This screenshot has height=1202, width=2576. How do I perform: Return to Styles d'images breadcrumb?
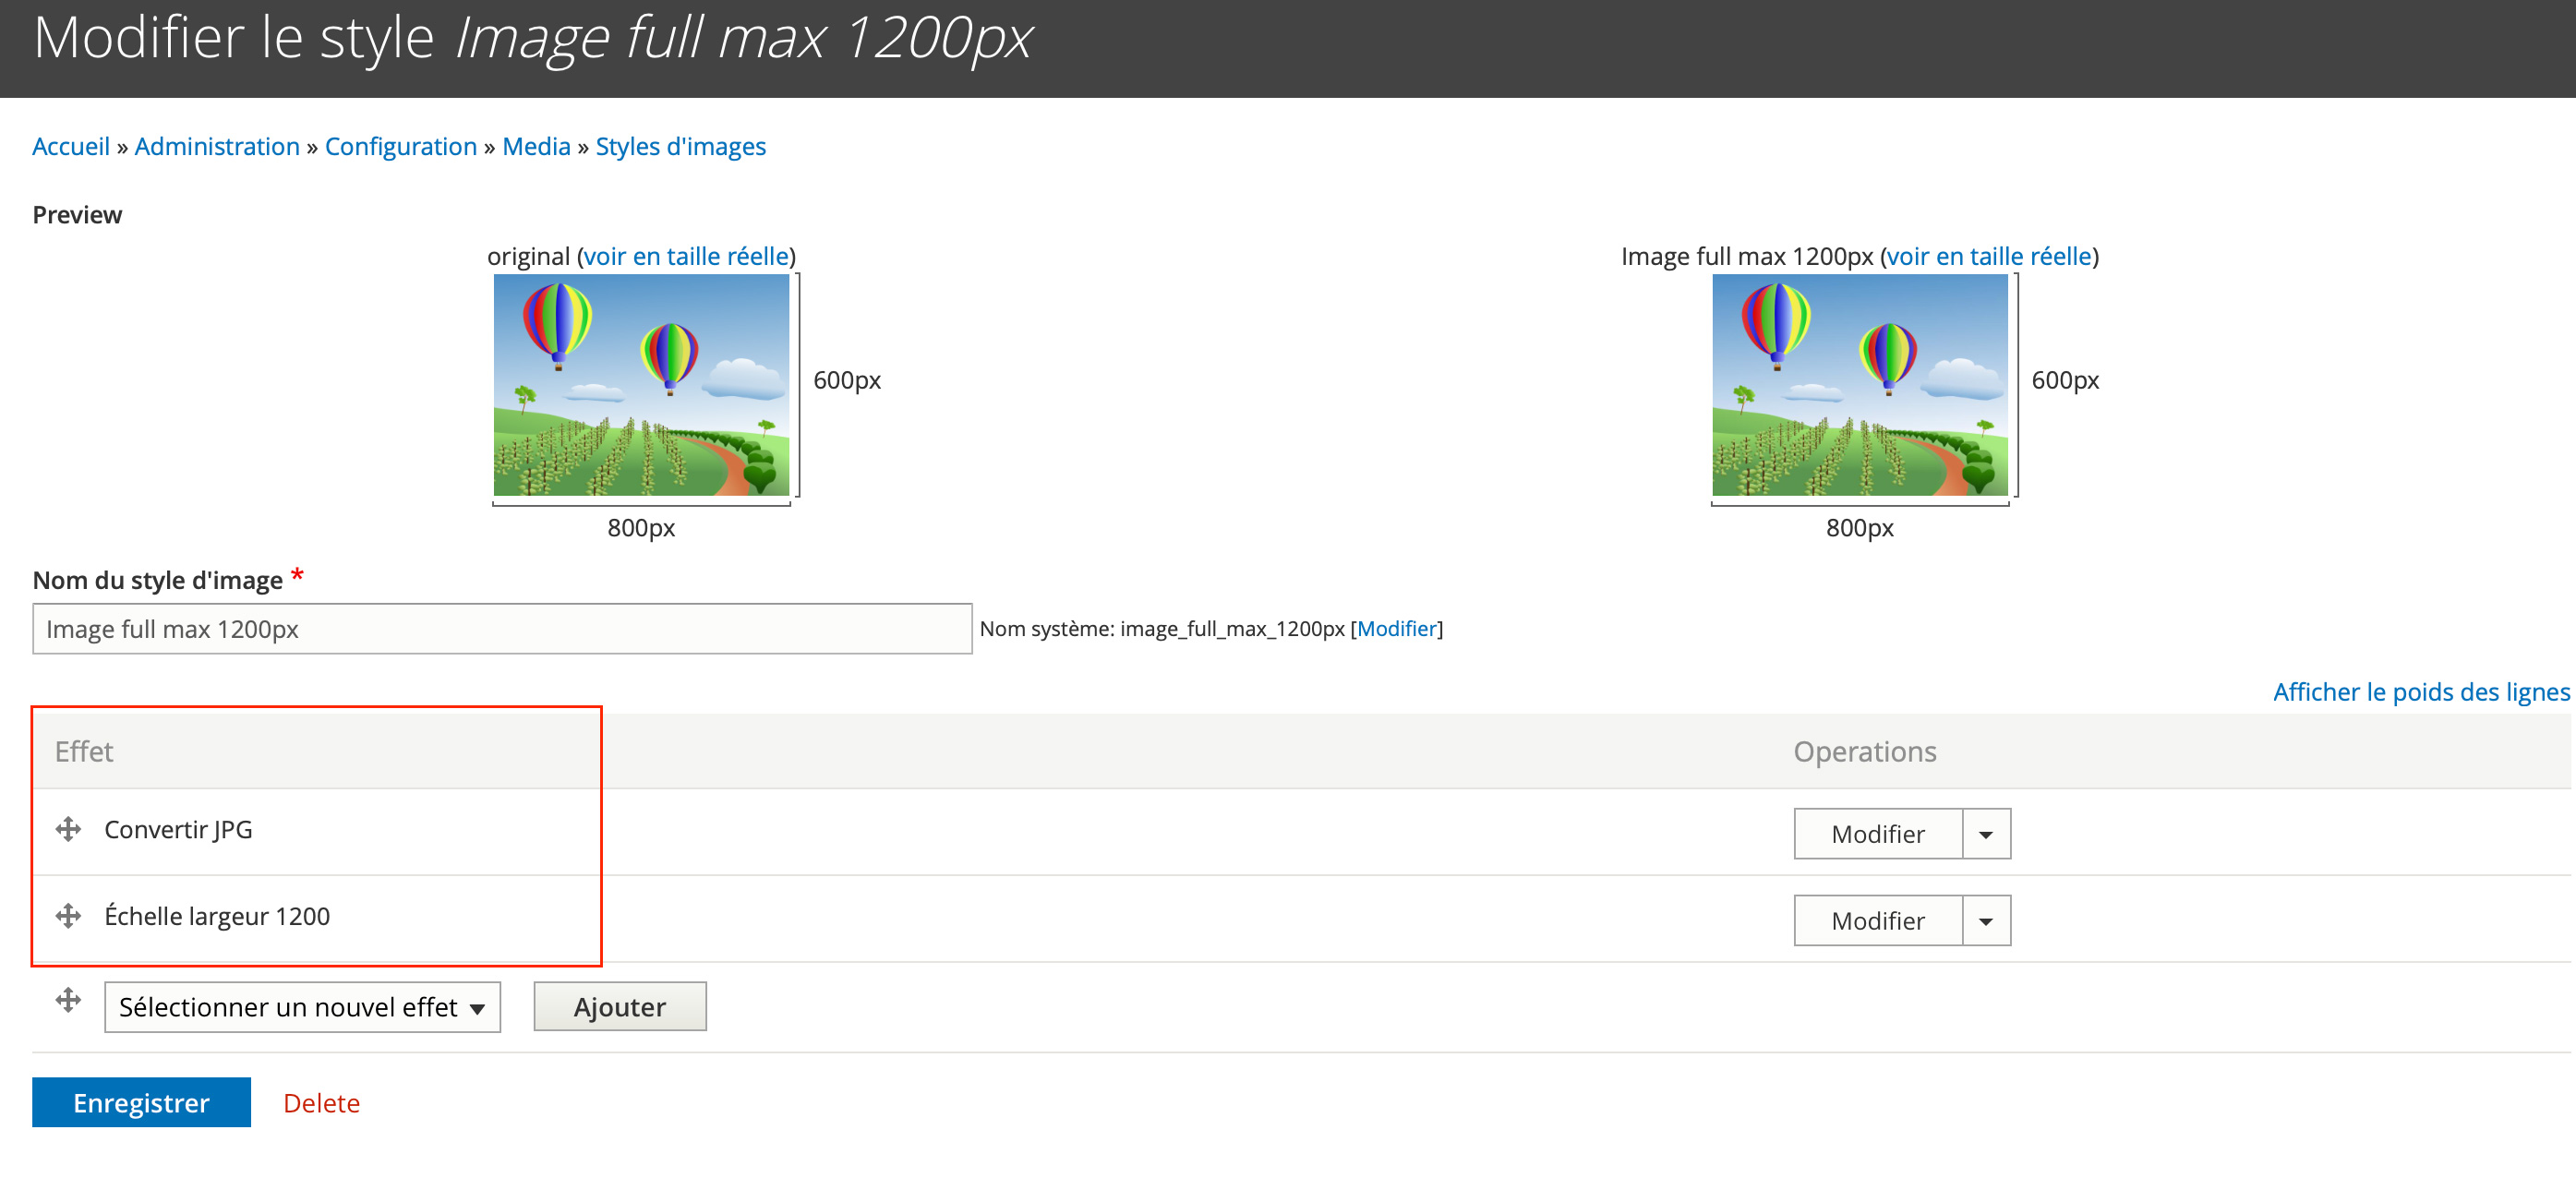(x=680, y=146)
